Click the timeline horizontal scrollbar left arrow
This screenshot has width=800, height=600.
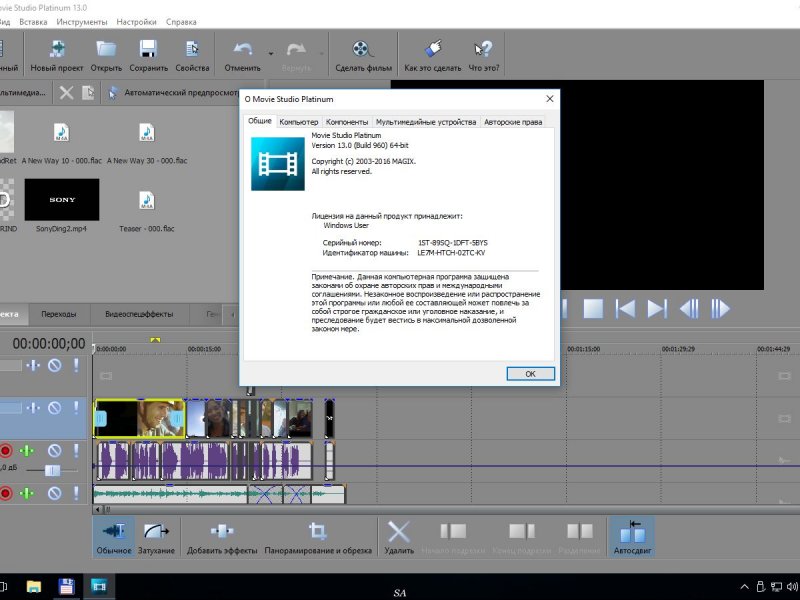(97, 509)
